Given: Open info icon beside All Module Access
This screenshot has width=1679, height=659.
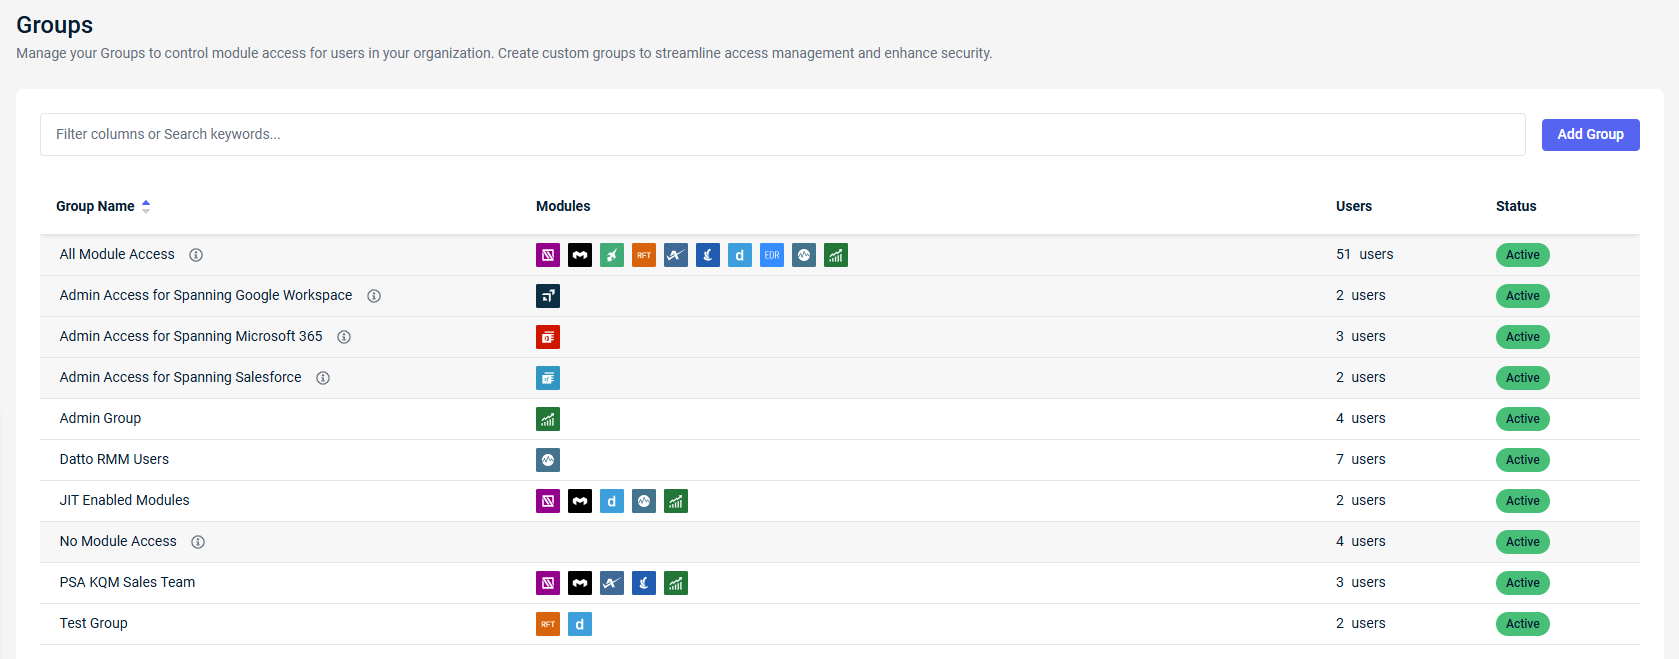Looking at the screenshot, I should point(196,255).
